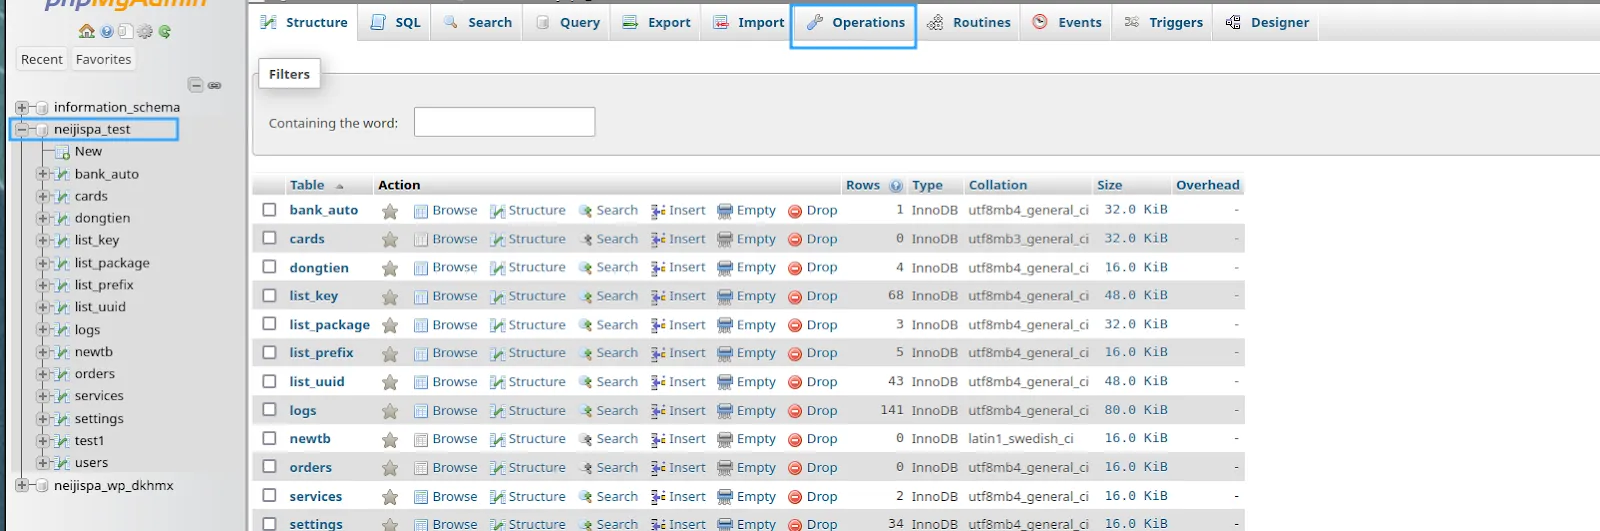The image size is (1600, 531).
Task: Expand bank_auto table in navigation tree
Action: (42, 174)
